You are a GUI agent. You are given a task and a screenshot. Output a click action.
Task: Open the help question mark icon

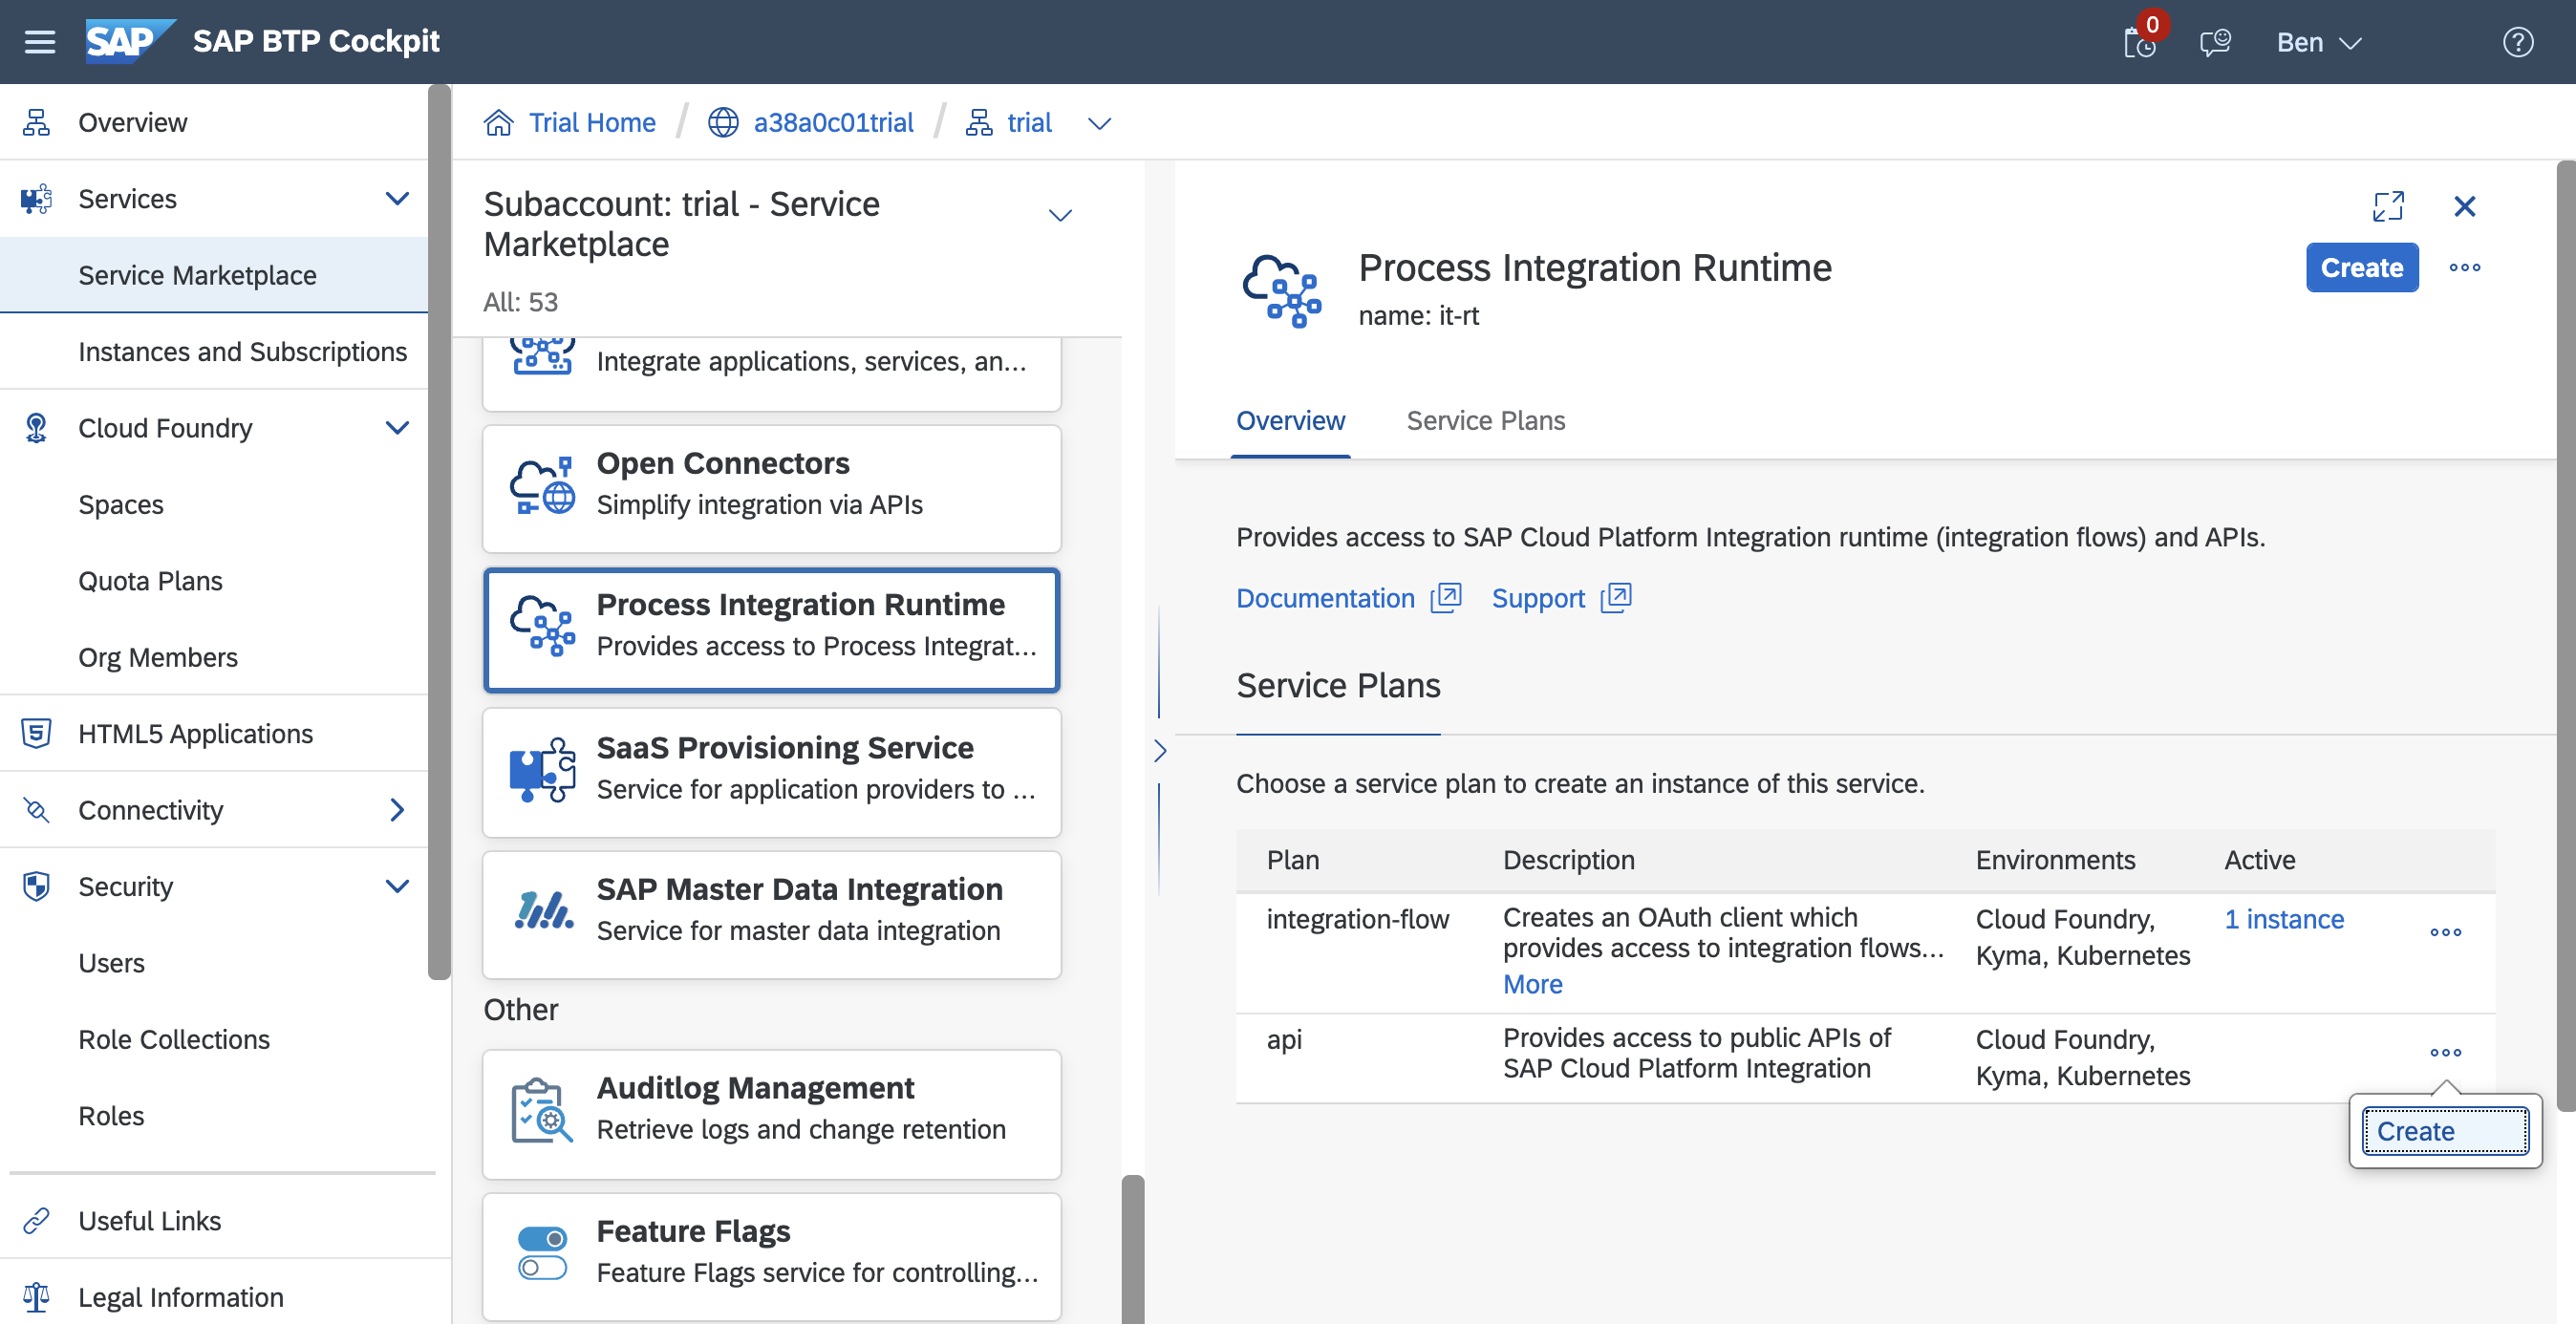2517,42
